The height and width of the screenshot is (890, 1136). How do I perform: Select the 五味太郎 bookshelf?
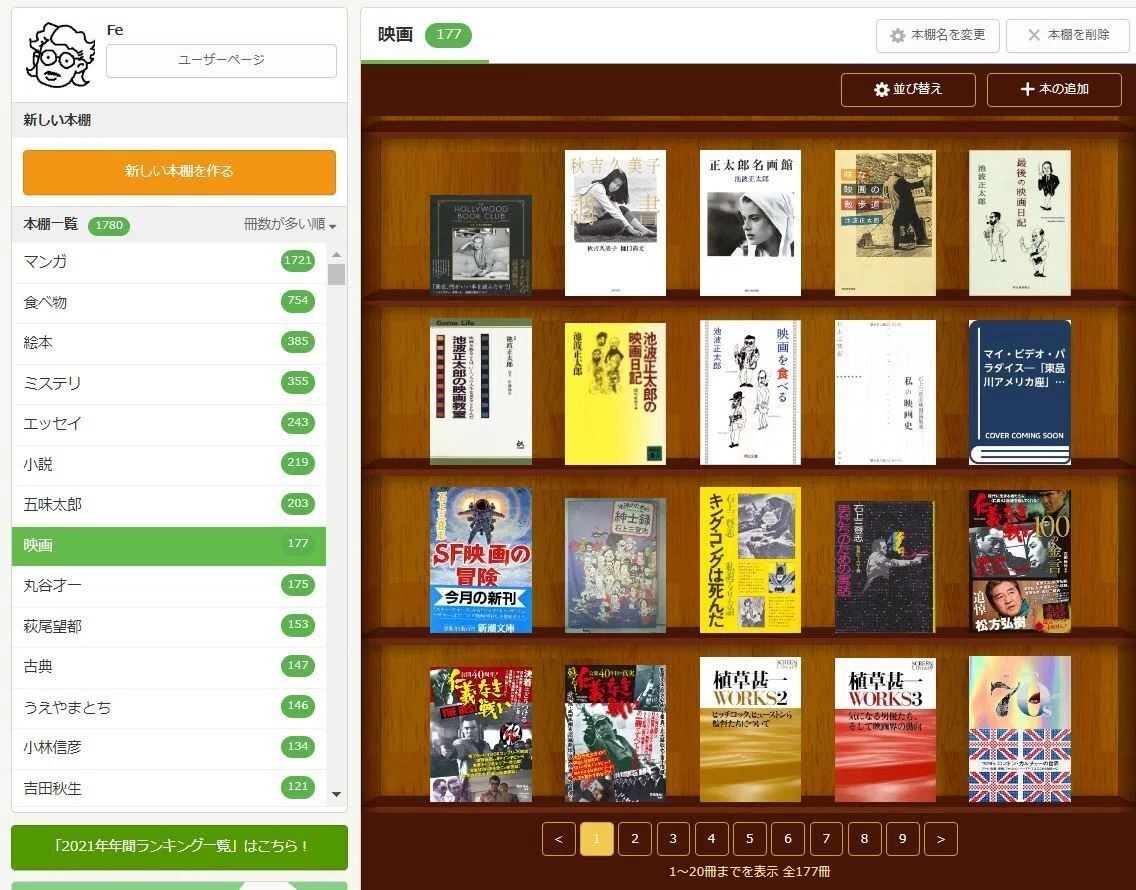point(169,504)
